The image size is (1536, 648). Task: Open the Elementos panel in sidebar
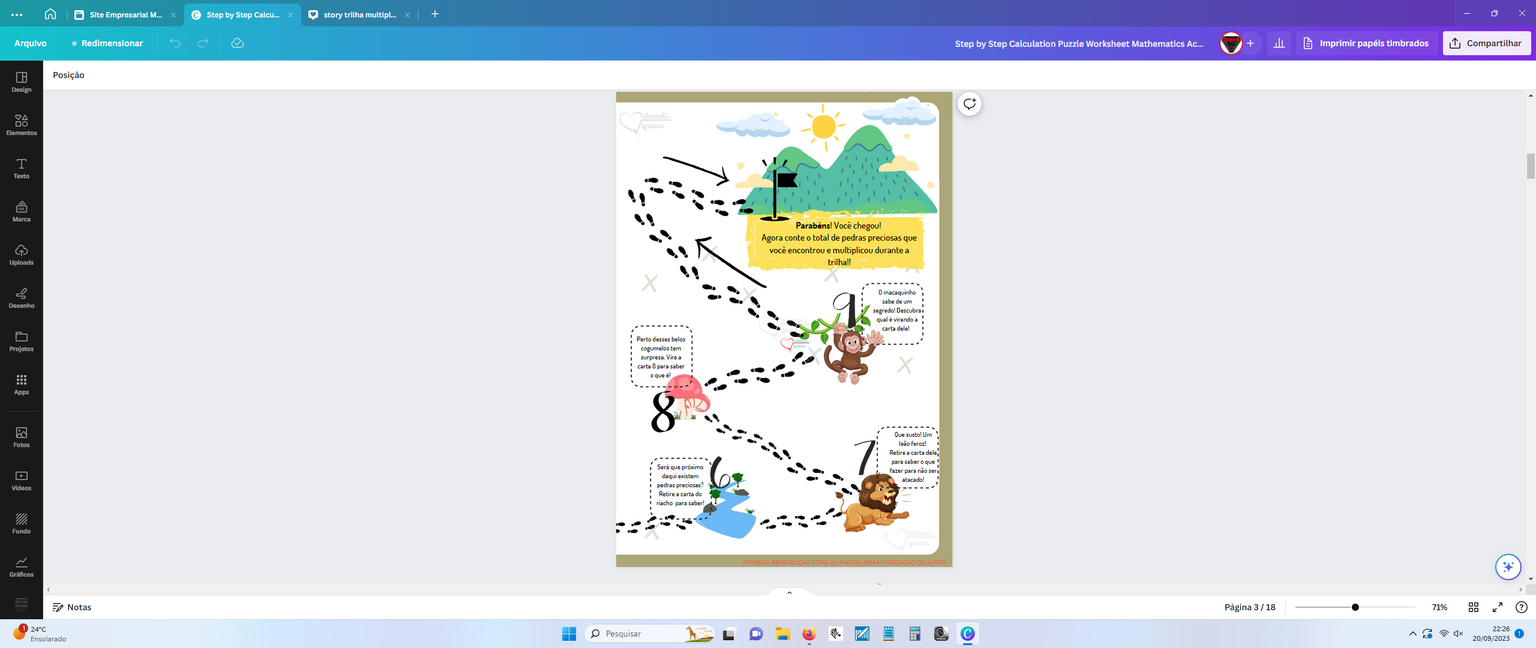point(21,125)
